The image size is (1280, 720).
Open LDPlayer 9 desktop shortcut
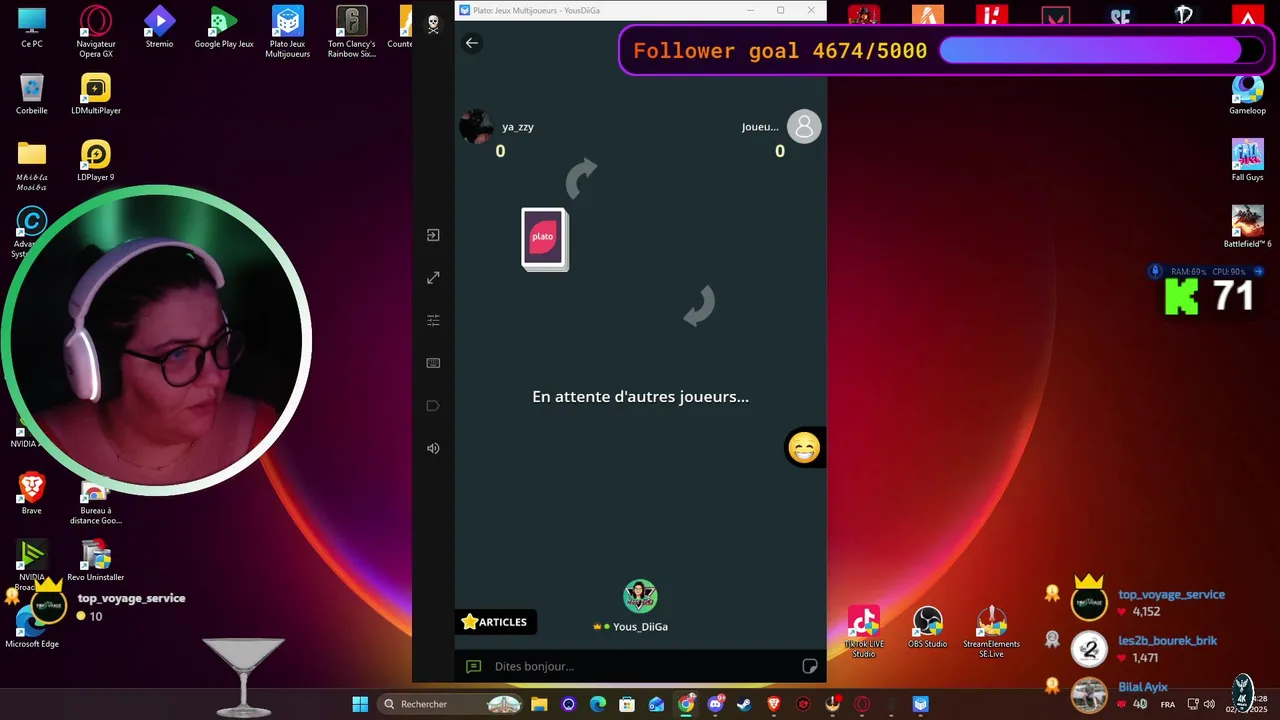click(96, 161)
